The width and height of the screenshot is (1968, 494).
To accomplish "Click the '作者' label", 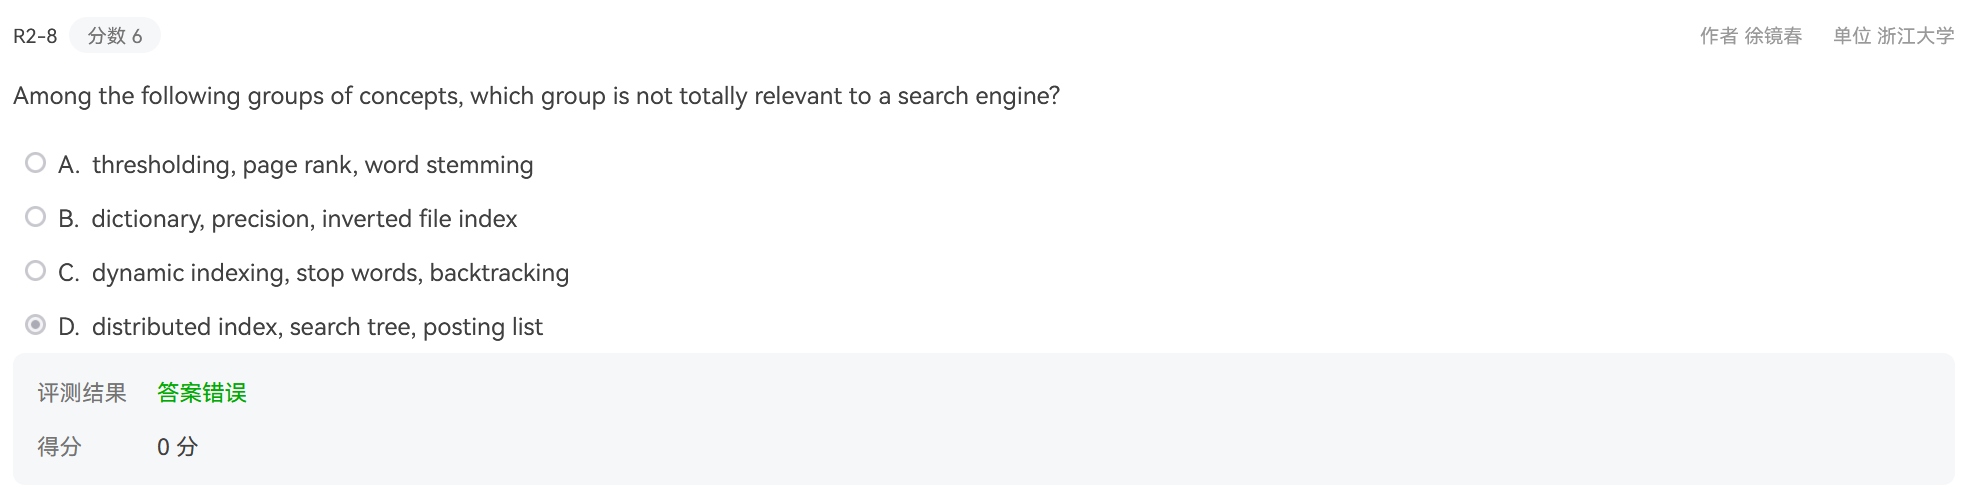I will point(1719,36).
